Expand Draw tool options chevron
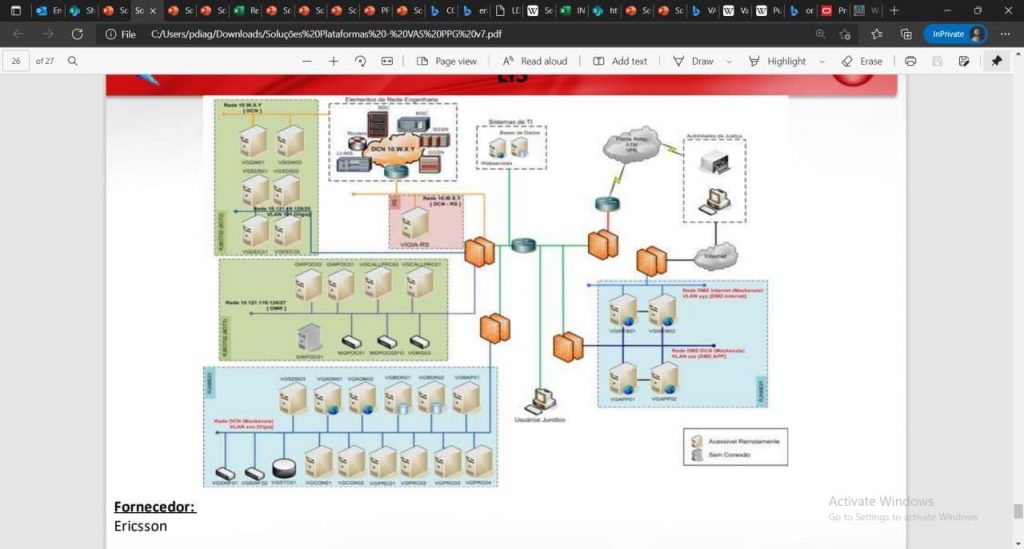This screenshot has width=1024, height=549. (x=729, y=61)
